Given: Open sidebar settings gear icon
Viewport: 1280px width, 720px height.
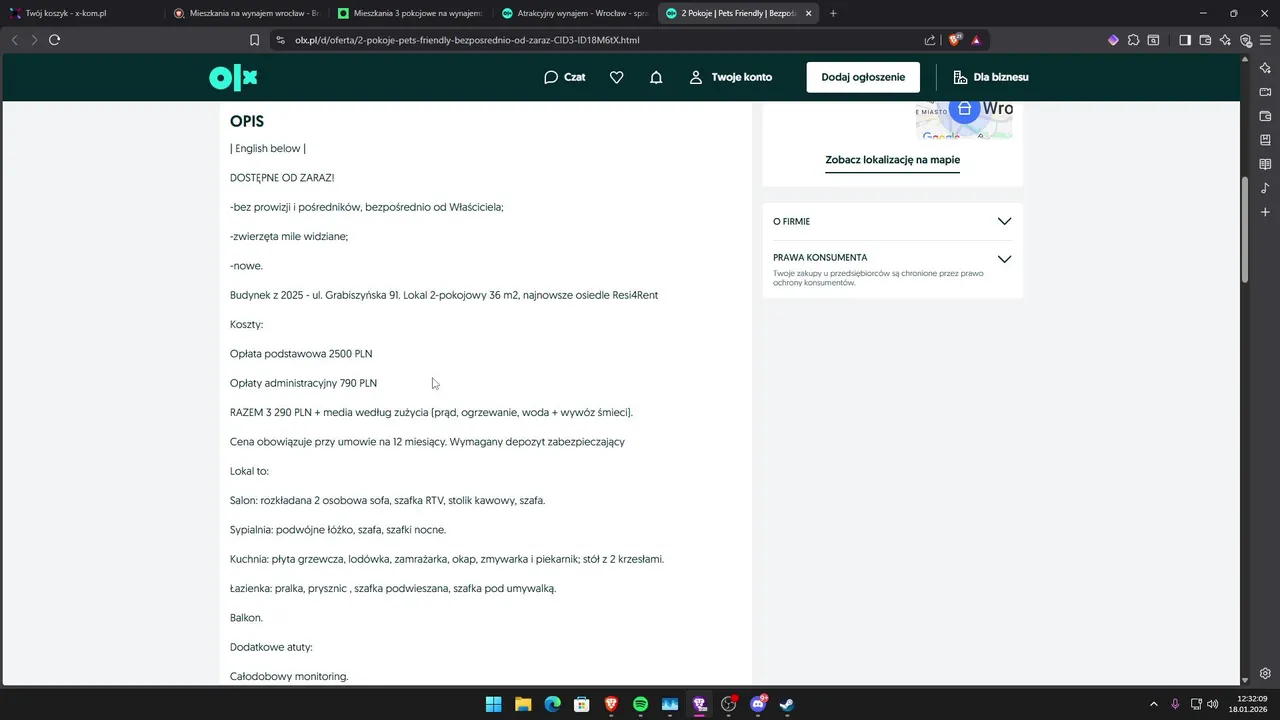Looking at the screenshot, I should [1265, 673].
